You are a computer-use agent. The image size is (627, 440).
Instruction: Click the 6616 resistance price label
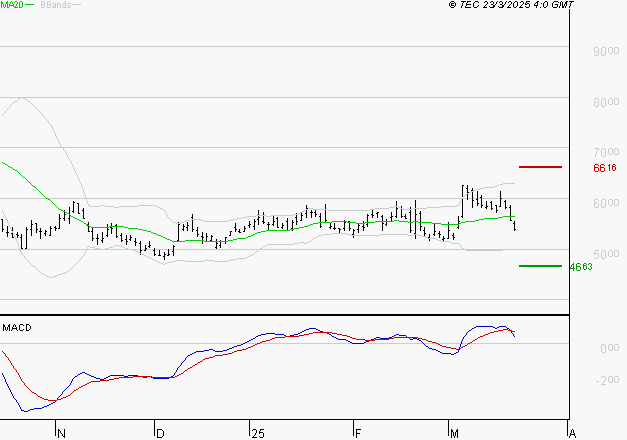coord(604,168)
